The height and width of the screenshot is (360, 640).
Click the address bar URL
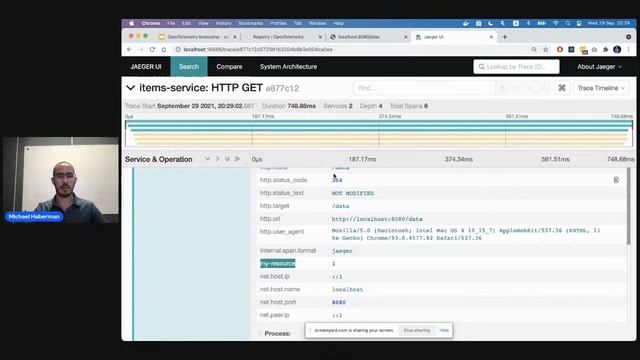[258, 49]
